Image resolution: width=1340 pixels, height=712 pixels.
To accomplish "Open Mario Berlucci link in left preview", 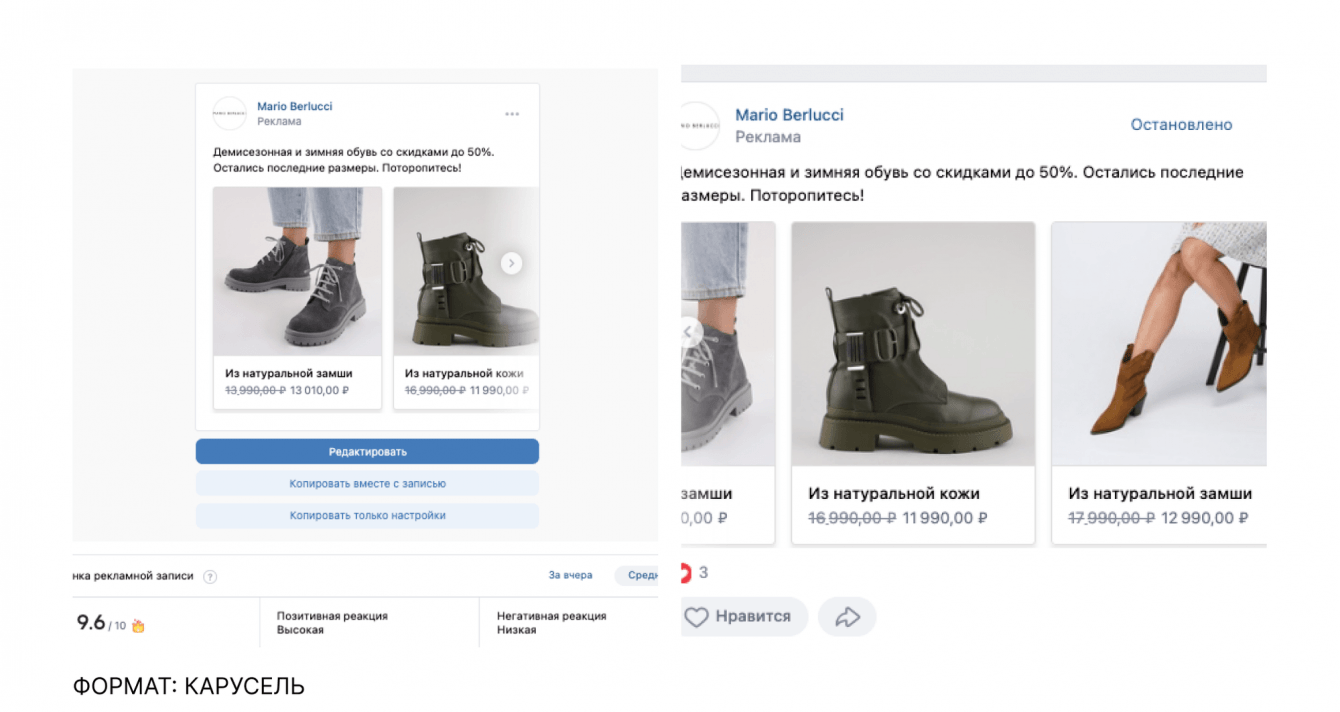I will click(x=294, y=106).
